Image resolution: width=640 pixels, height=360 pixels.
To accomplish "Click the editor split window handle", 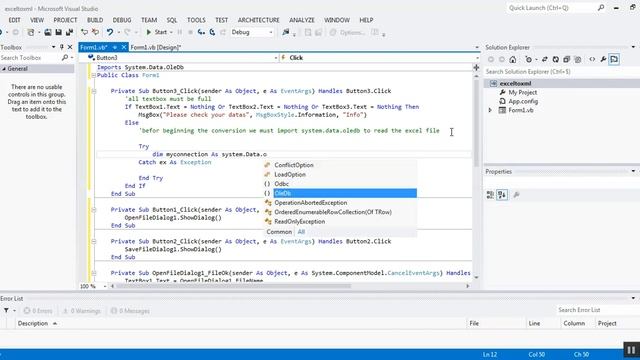I will coord(476,67).
